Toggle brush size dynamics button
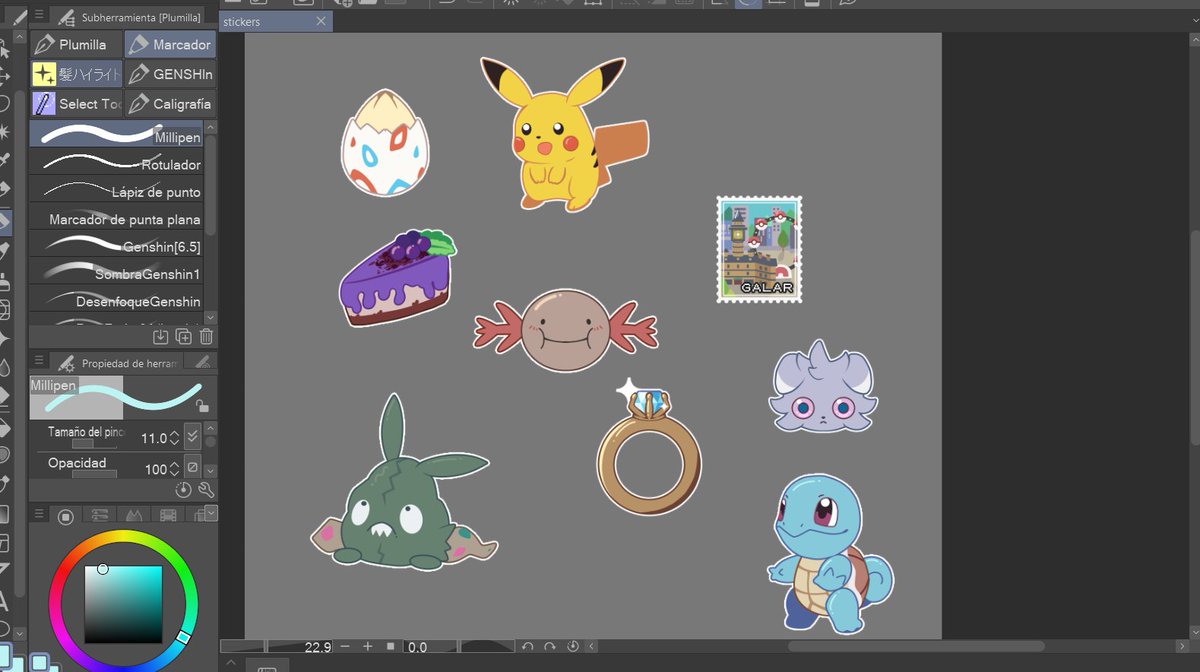The image size is (1200, 672). tap(193, 437)
